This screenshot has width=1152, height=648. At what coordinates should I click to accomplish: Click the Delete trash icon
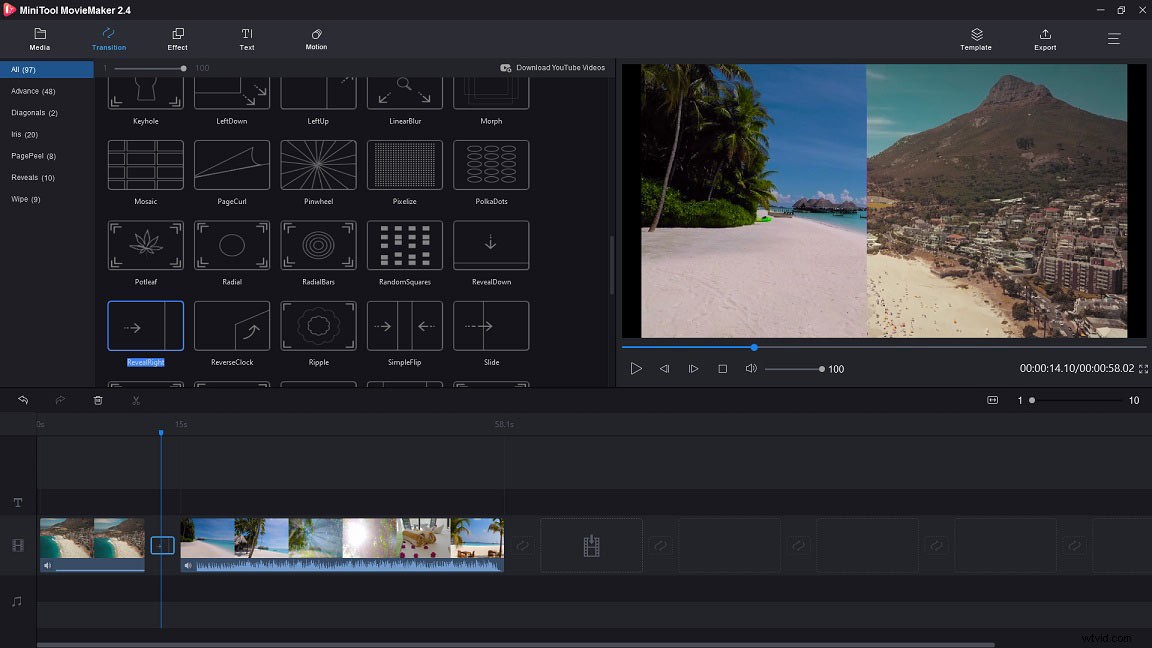pyautogui.click(x=97, y=400)
